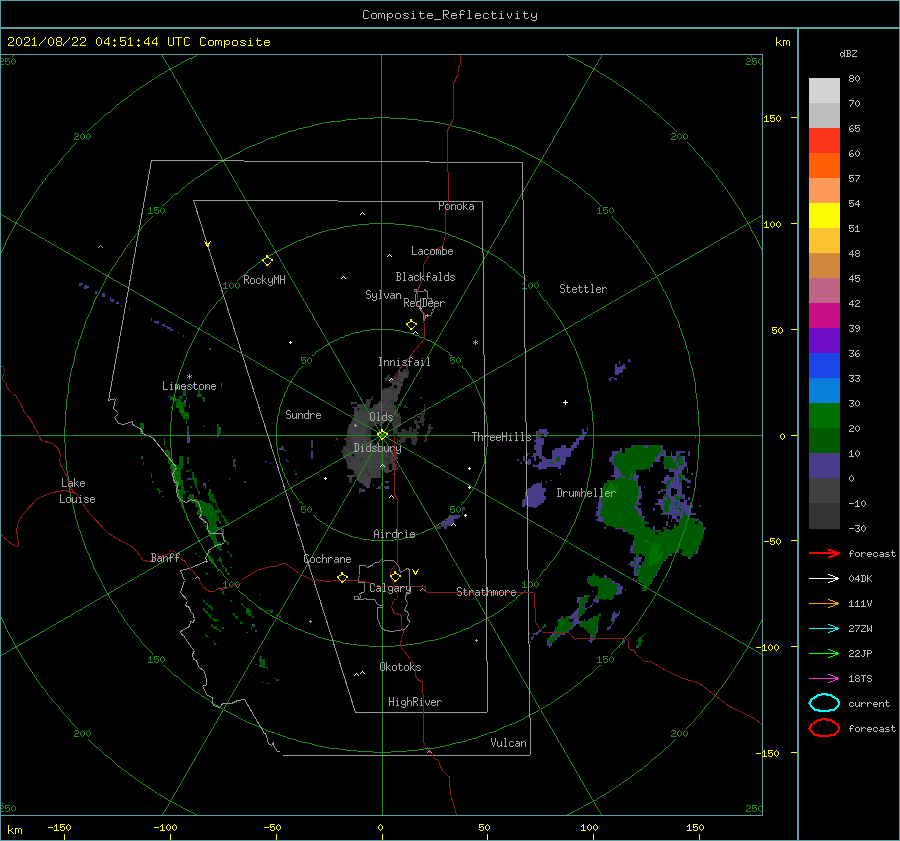Click the Didsbury city label
The image size is (900, 841).
(x=377, y=448)
